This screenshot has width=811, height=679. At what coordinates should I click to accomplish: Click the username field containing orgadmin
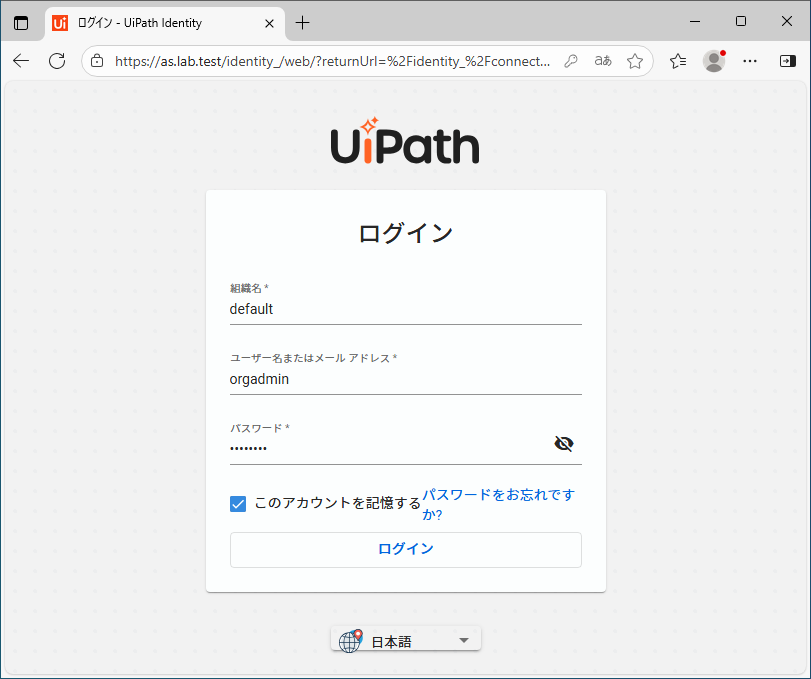coord(406,379)
